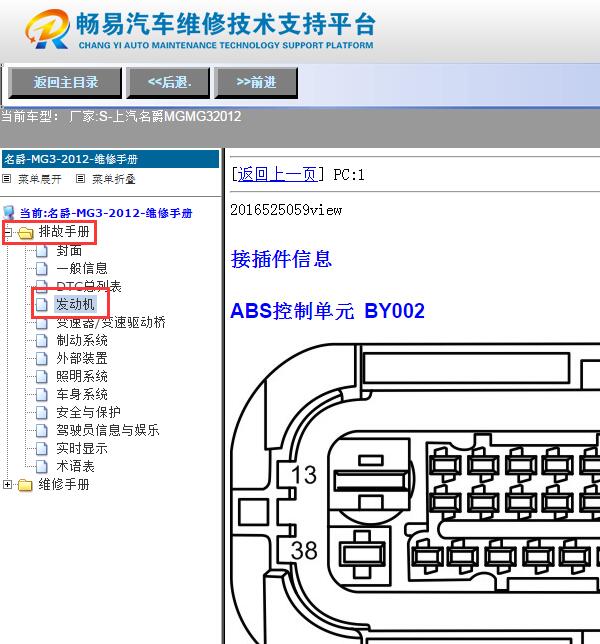Select the 菜单折叠 label
This screenshot has height=644, width=600.
(114, 179)
